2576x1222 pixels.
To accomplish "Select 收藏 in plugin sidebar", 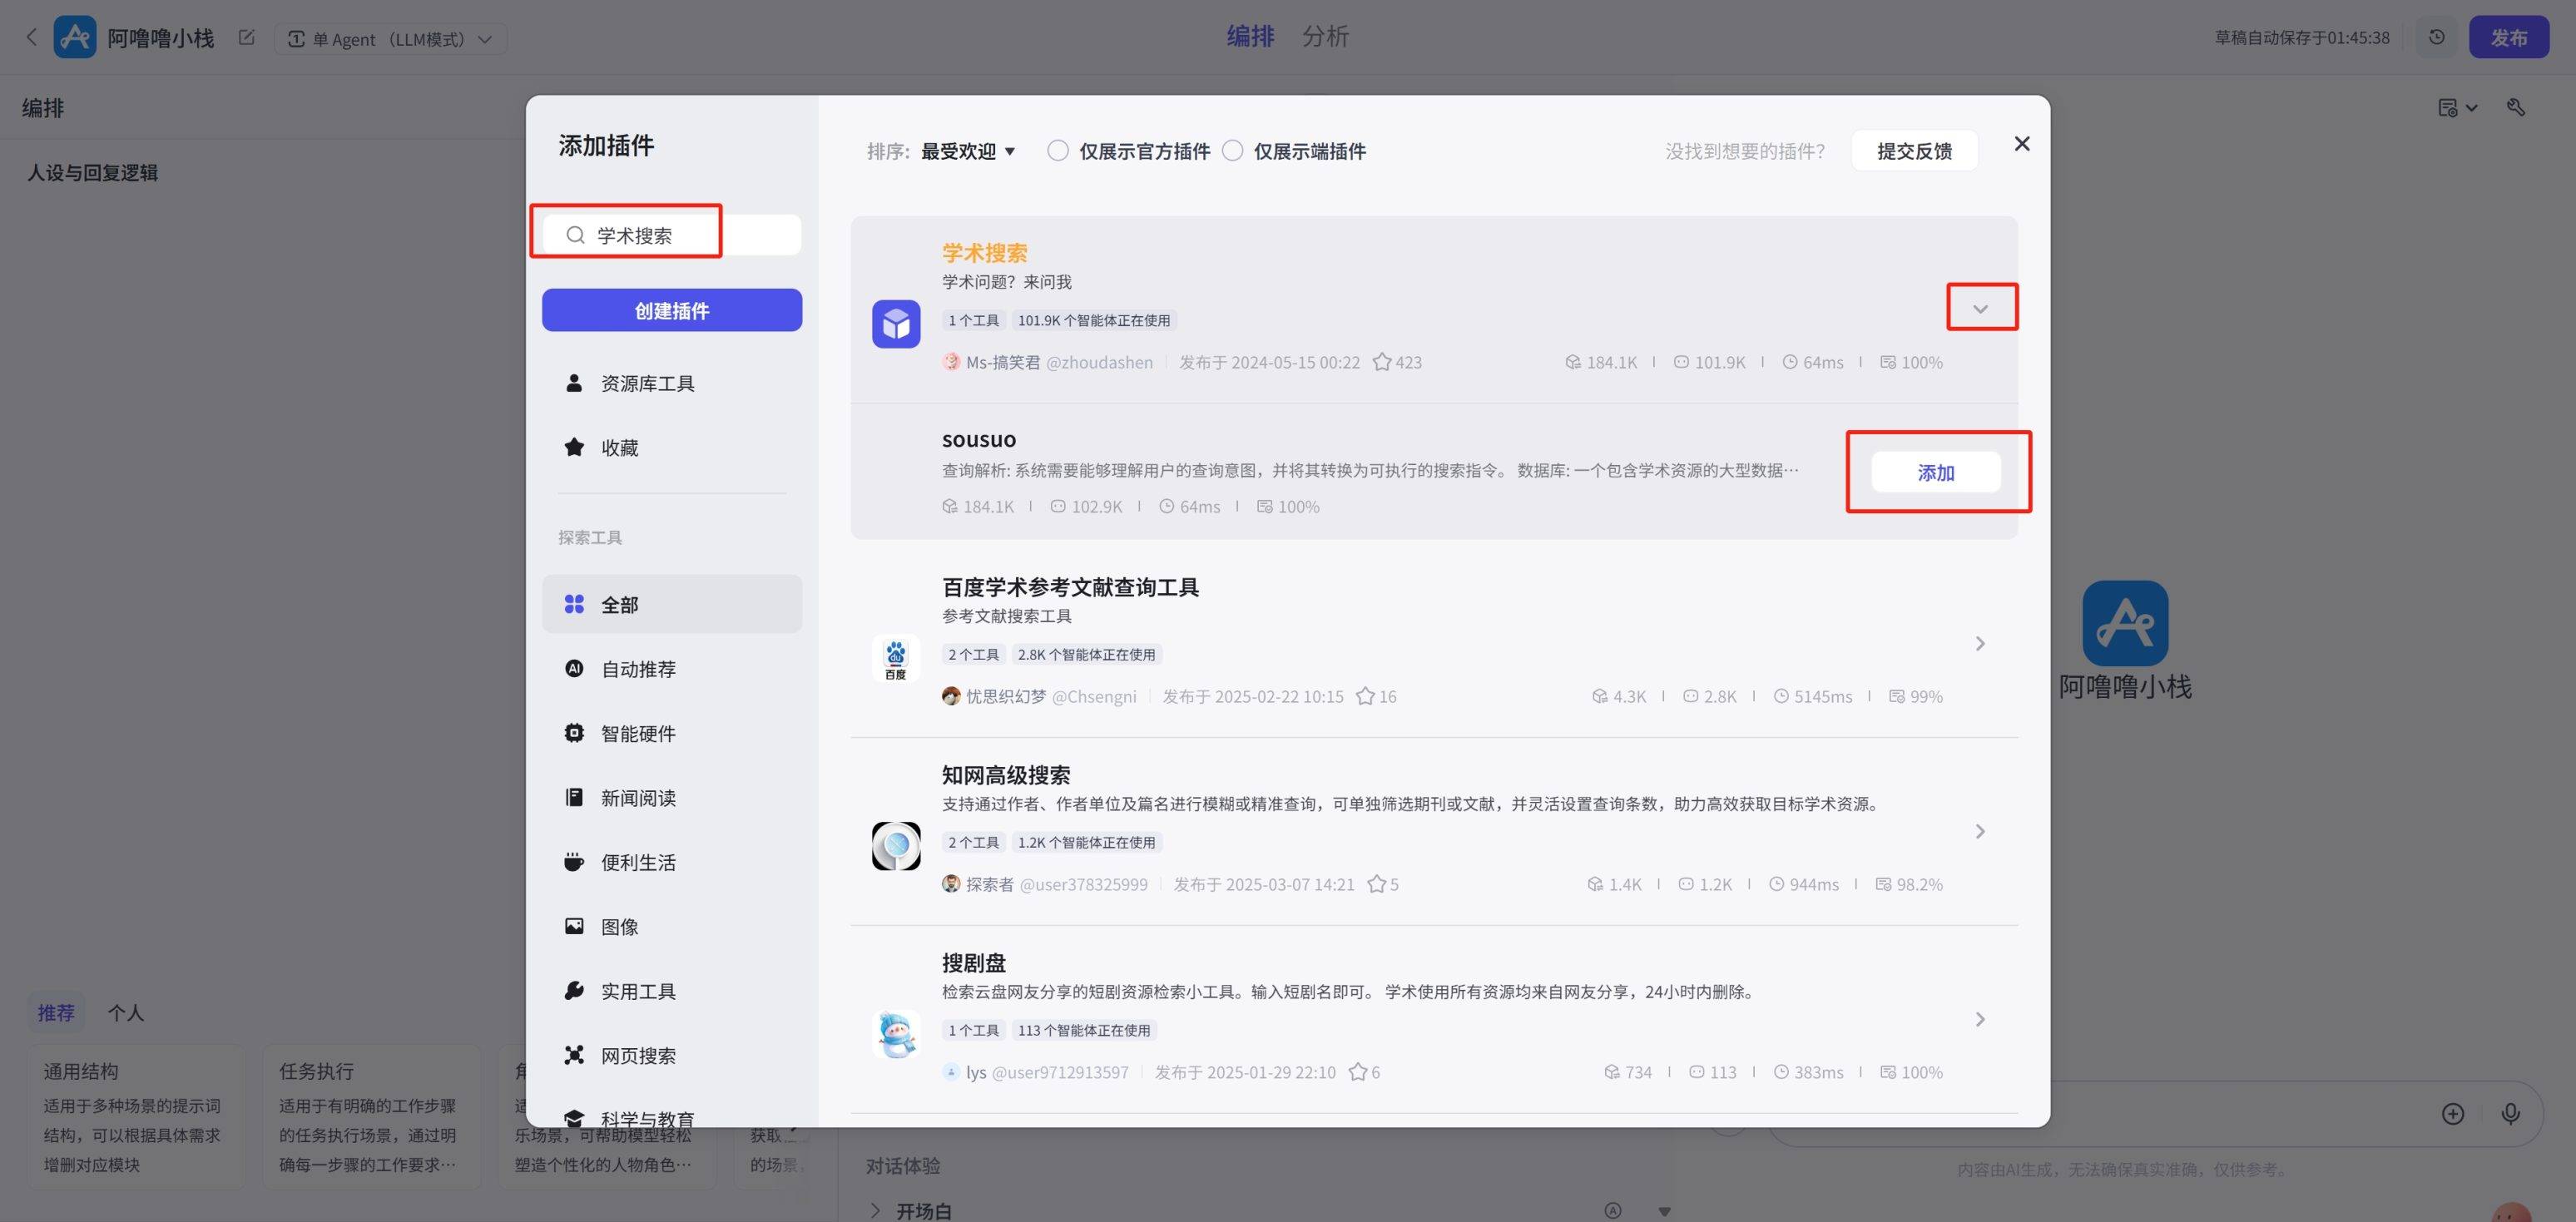I will (619, 448).
